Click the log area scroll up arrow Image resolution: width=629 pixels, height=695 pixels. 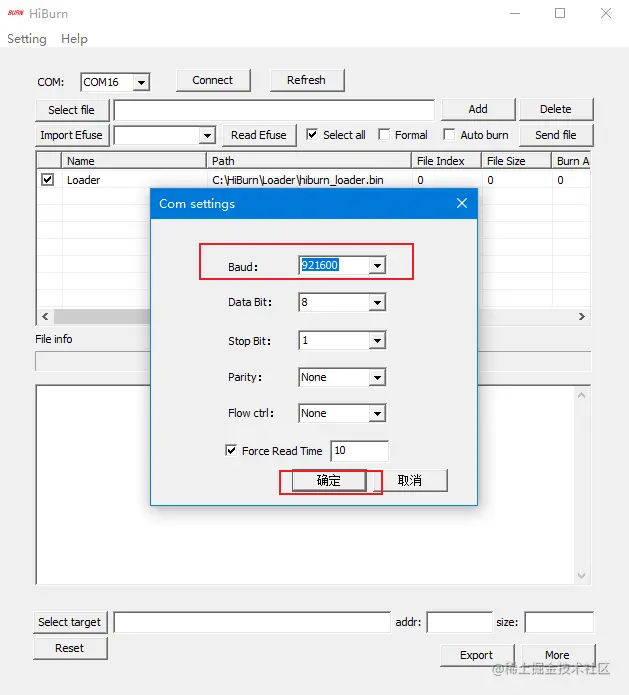(582, 395)
